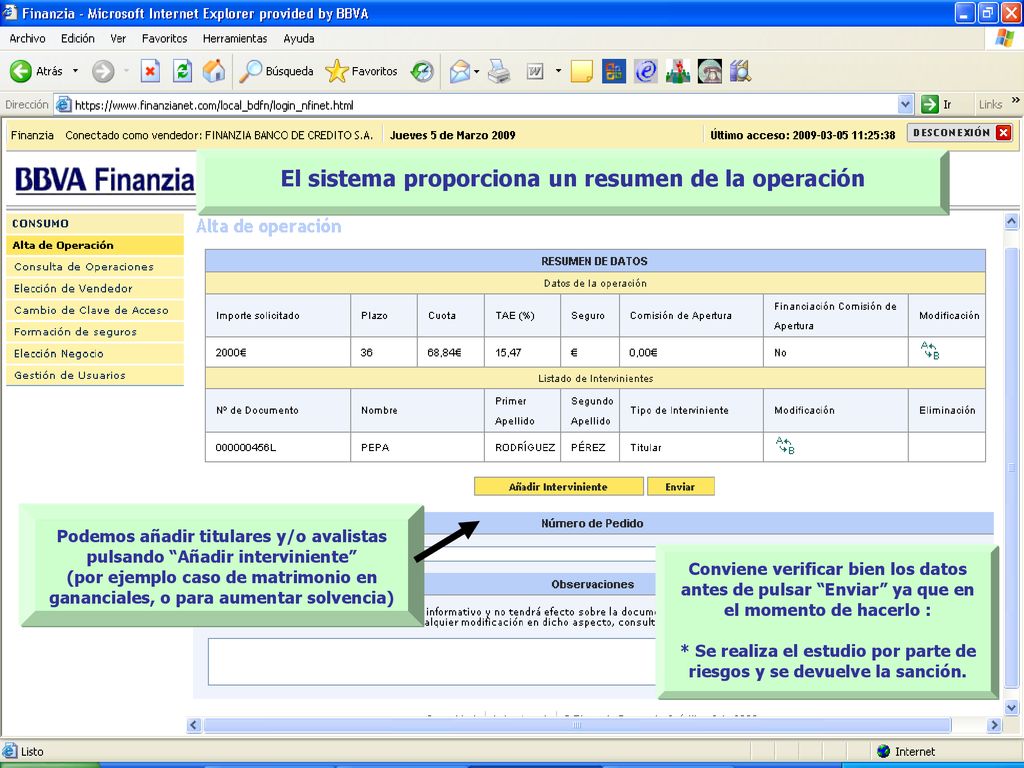The height and width of the screenshot is (768, 1024).
Task: Open the Edit with Word dropdown arrow
Action: pyautogui.click(x=558, y=71)
